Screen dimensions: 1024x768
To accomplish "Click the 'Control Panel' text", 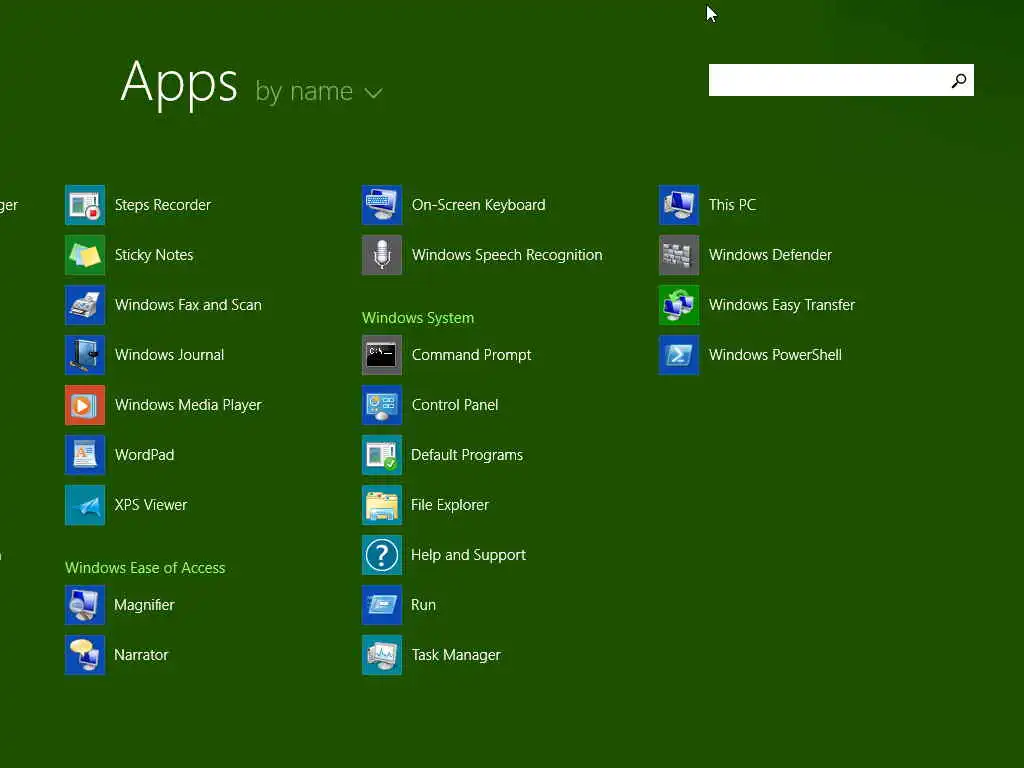I will 455,405.
